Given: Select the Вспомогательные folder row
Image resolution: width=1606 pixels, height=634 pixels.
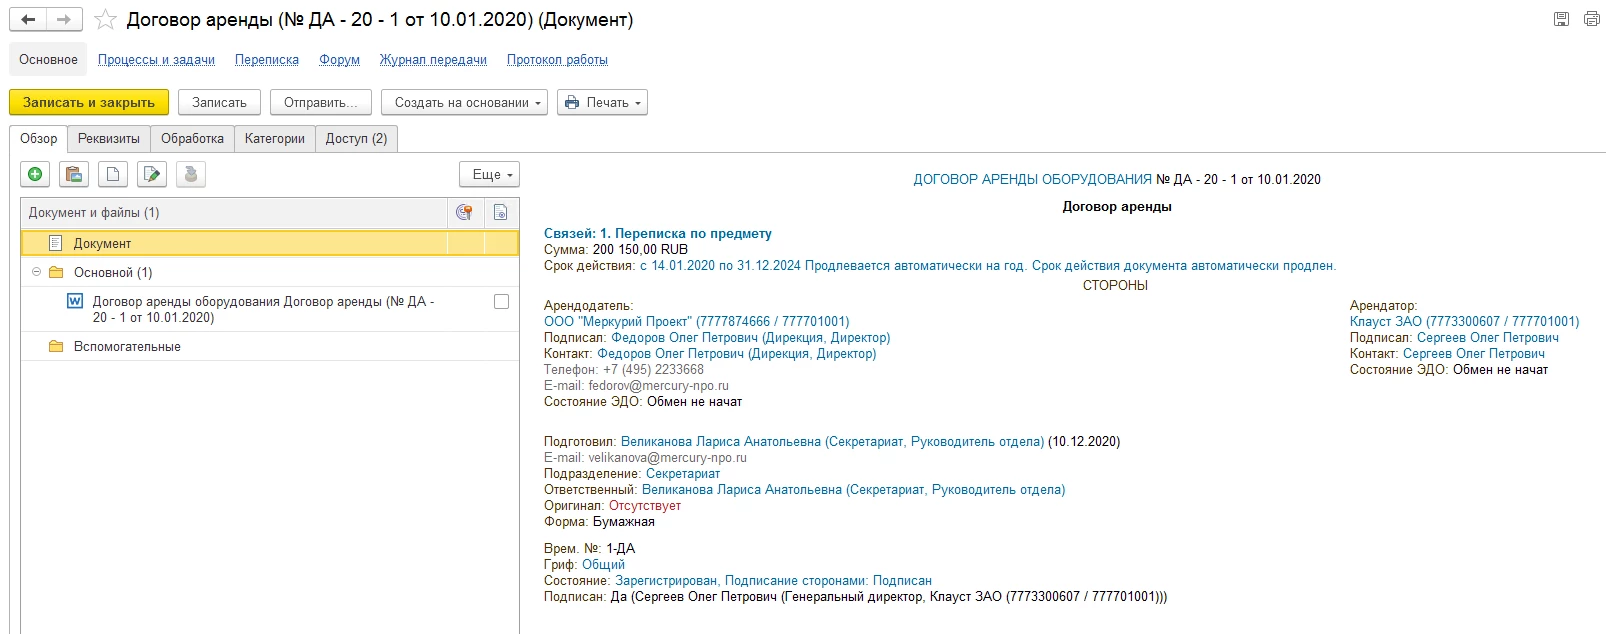Looking at the screenshot, I should pos(127,347).
